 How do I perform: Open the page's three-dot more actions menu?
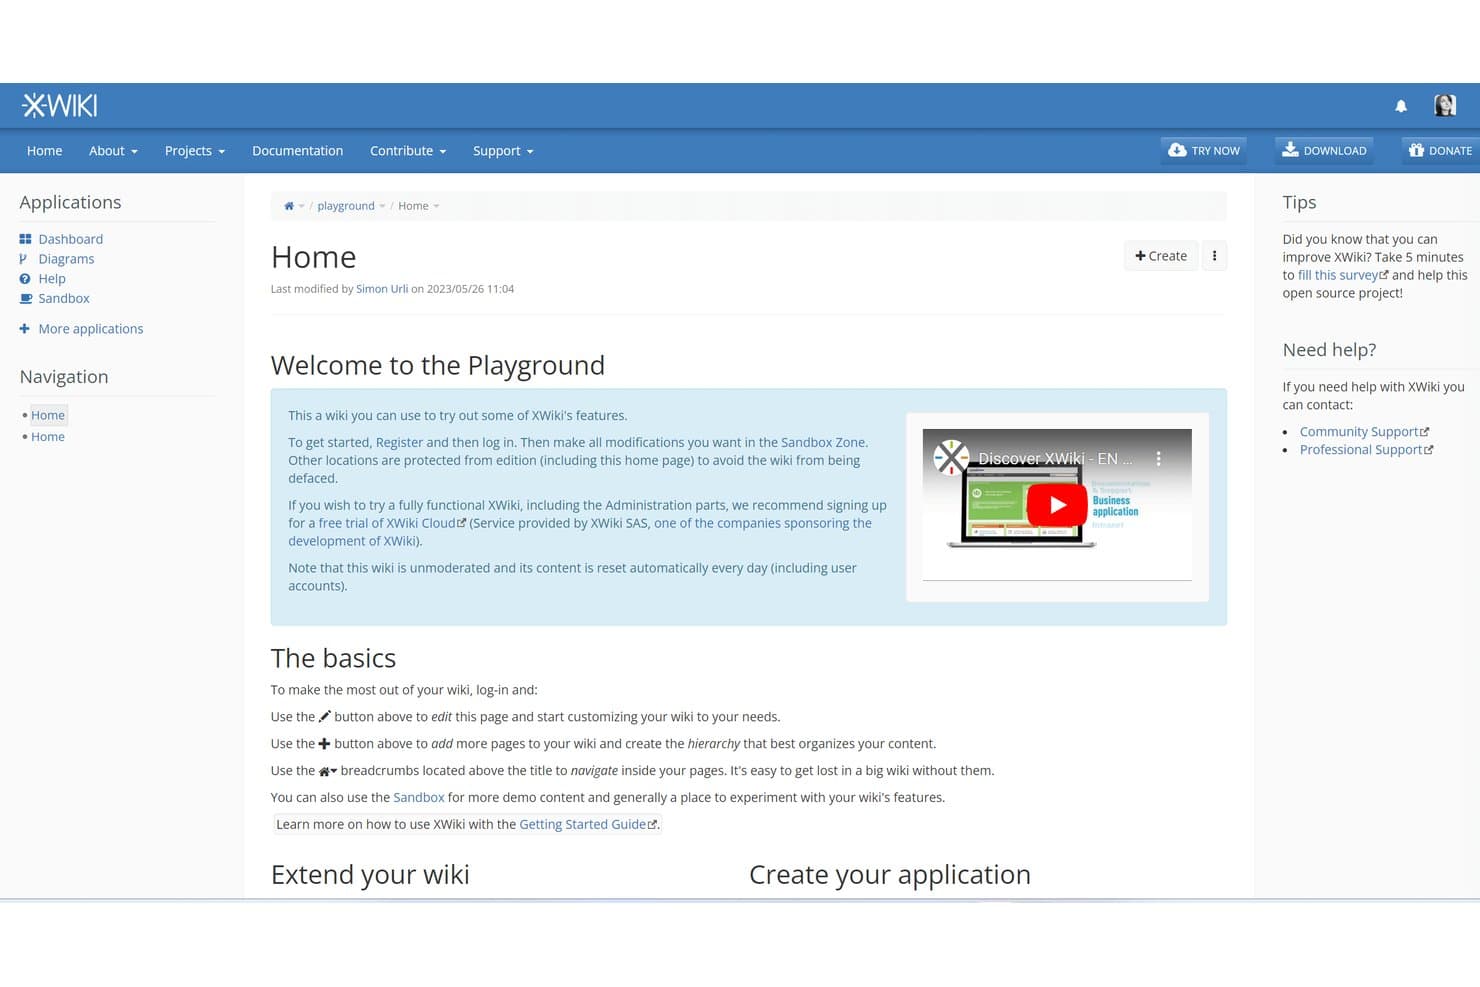coord(1214,256)
